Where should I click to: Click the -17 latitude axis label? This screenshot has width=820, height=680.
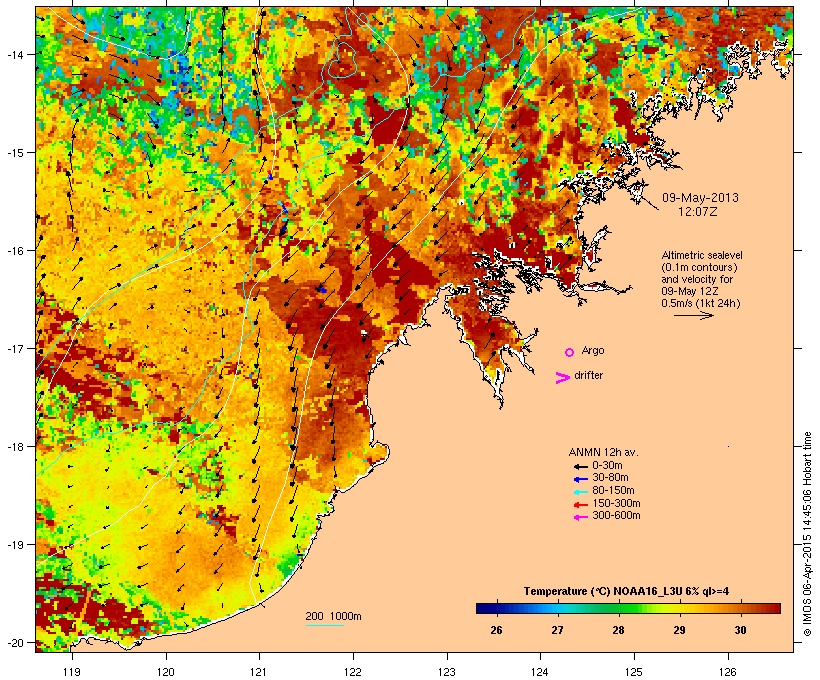(x=15, y=348)
